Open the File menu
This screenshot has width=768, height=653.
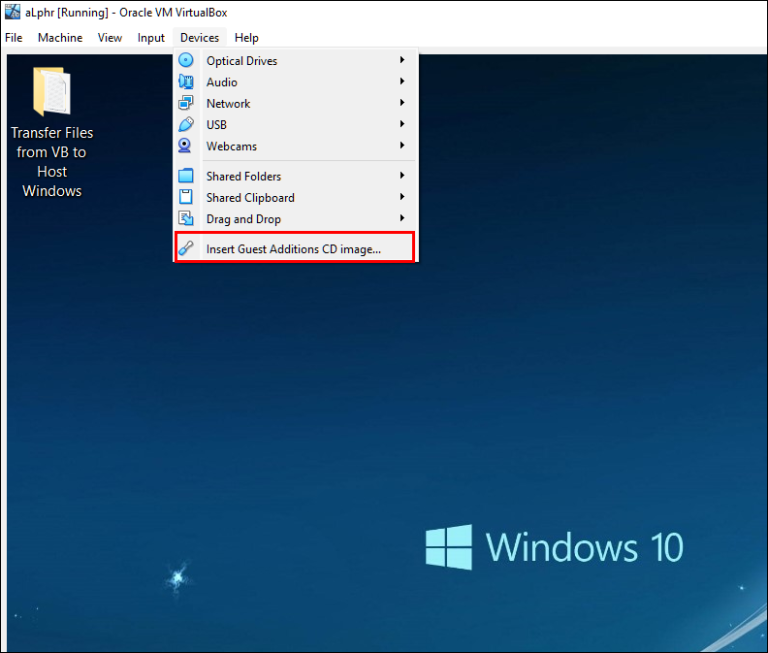(x=14, y=38)
